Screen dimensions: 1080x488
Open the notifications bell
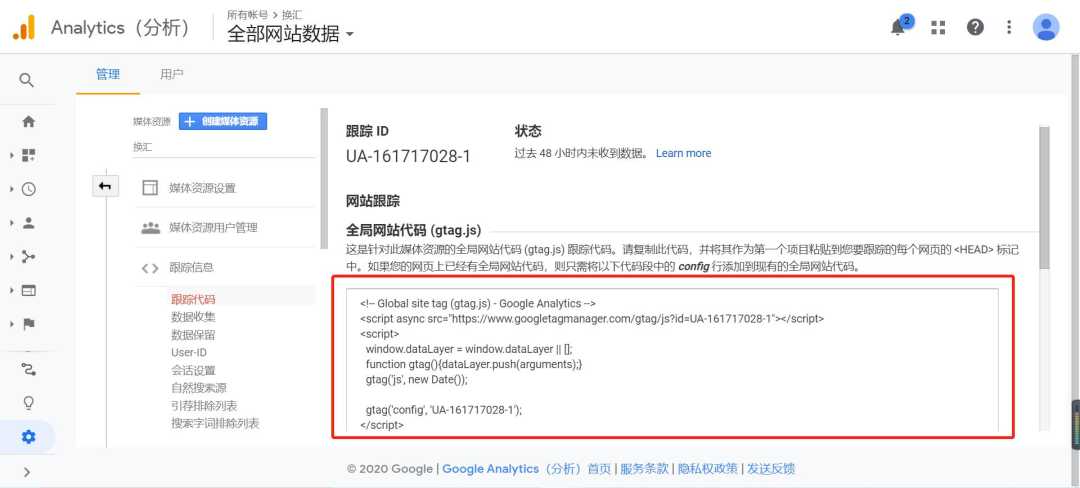pos(897,28)
